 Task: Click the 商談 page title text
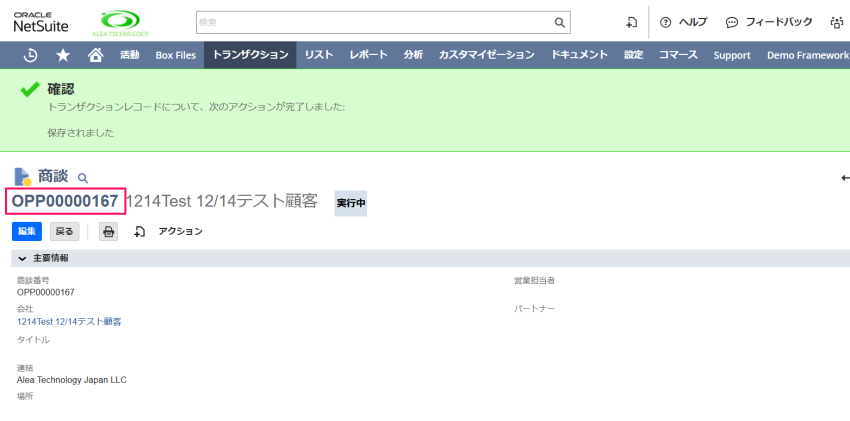[53, 176]
